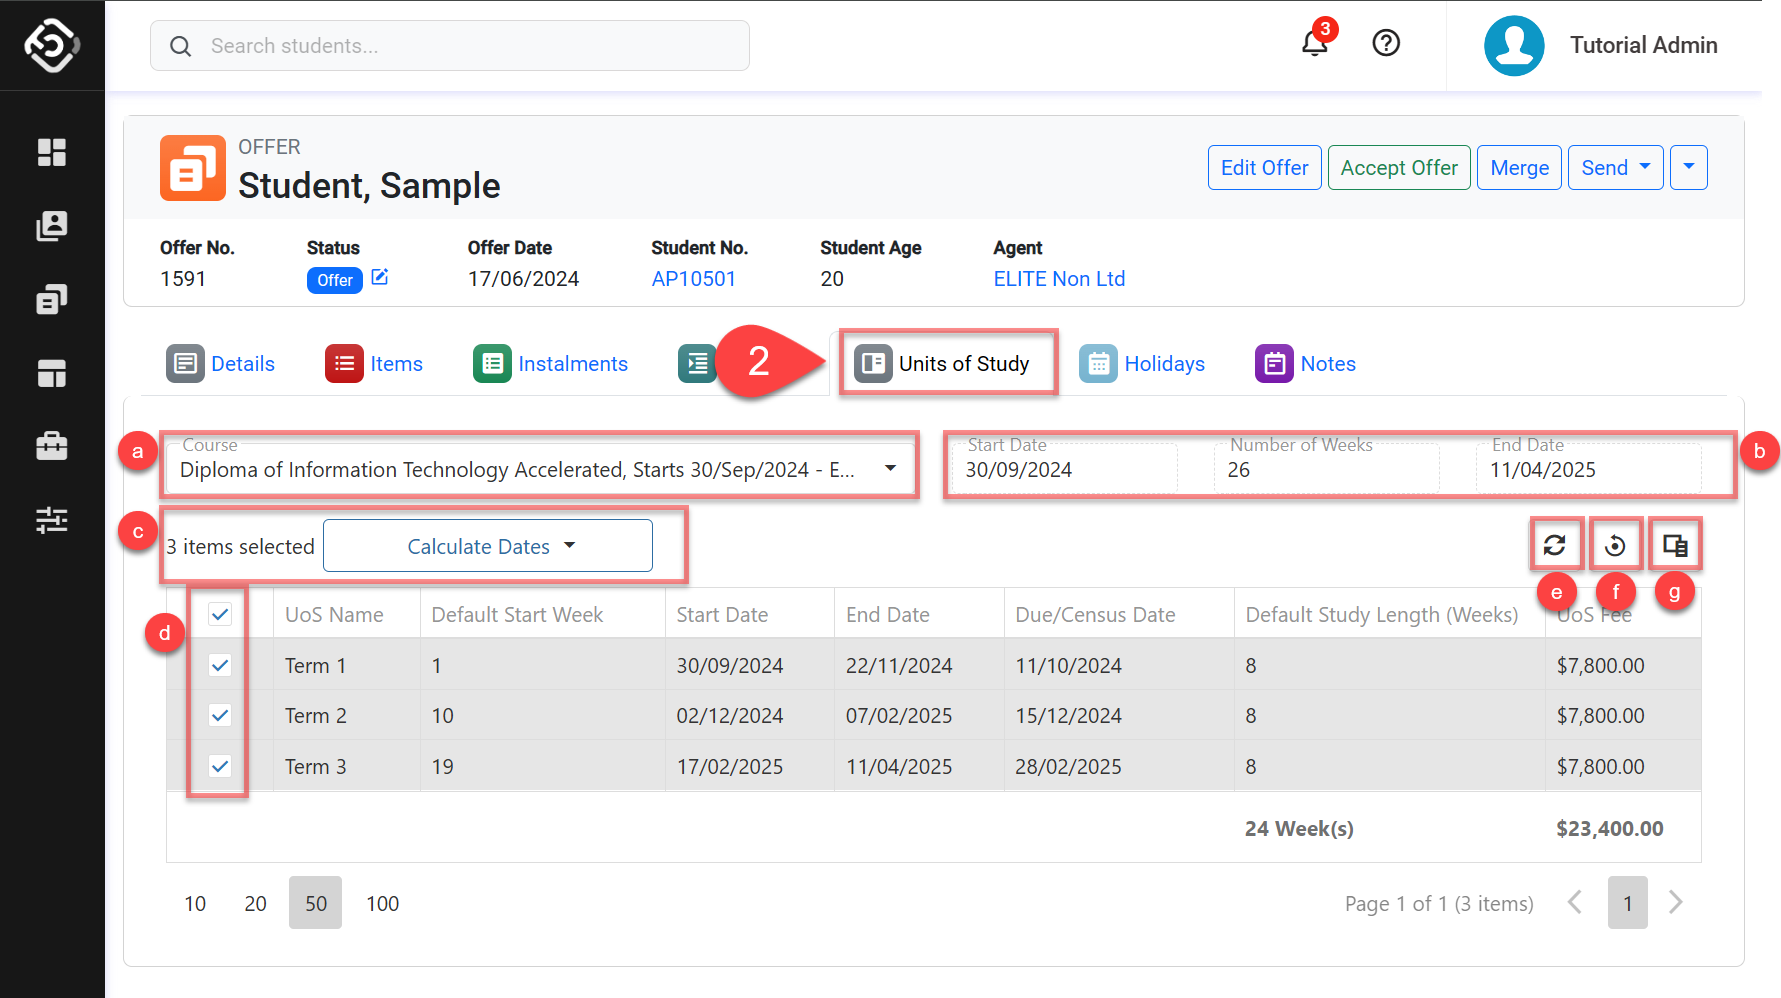
Task: Open the dashboard icon in the sidebar
Action: [x=52, y=152]
